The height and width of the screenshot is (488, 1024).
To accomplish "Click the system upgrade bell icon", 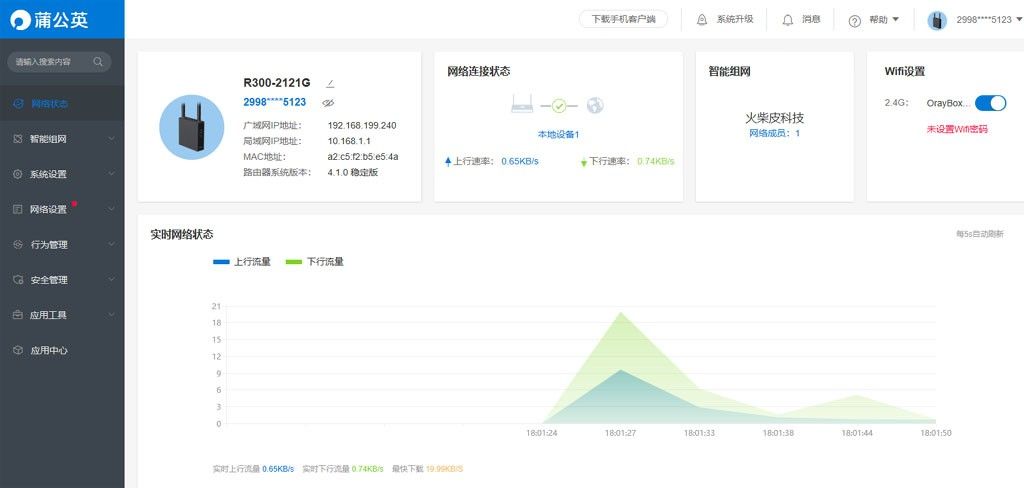I will coord(701,20).
